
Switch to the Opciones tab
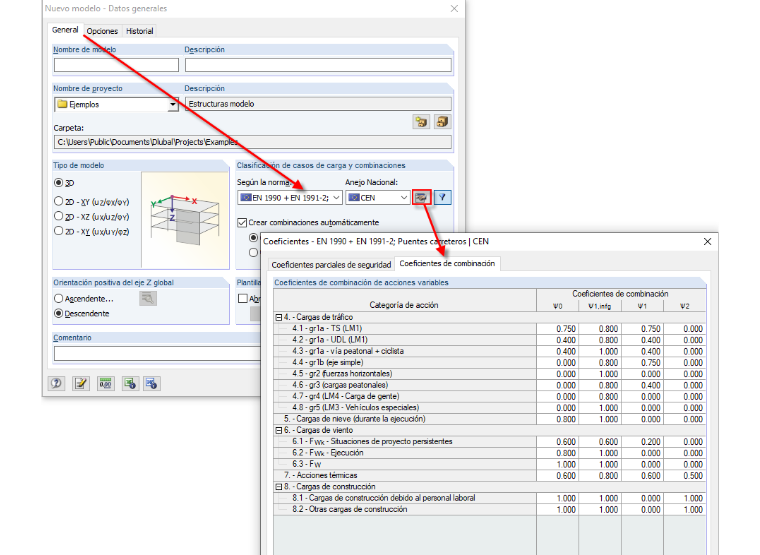tap(102, 31)
